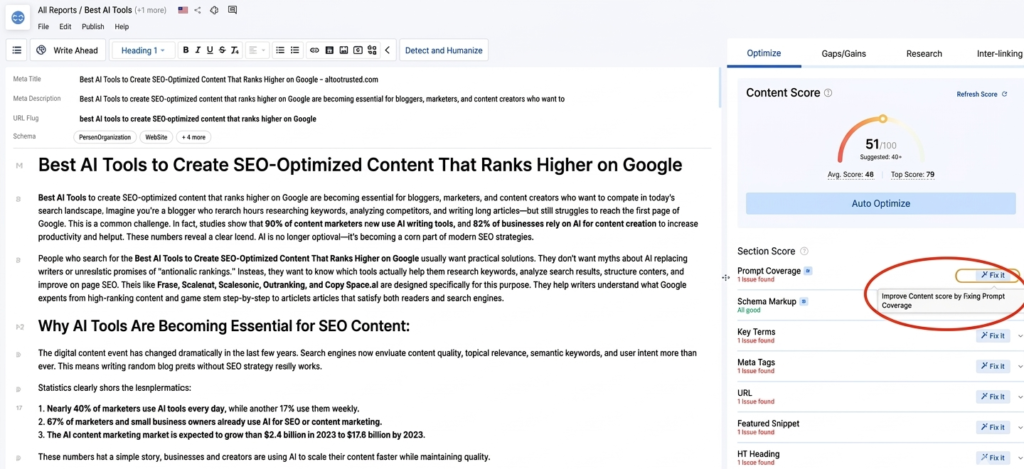1024x469 pixels.
Task: Click the embed media icon in the toolbar
Action: (358, 50)
